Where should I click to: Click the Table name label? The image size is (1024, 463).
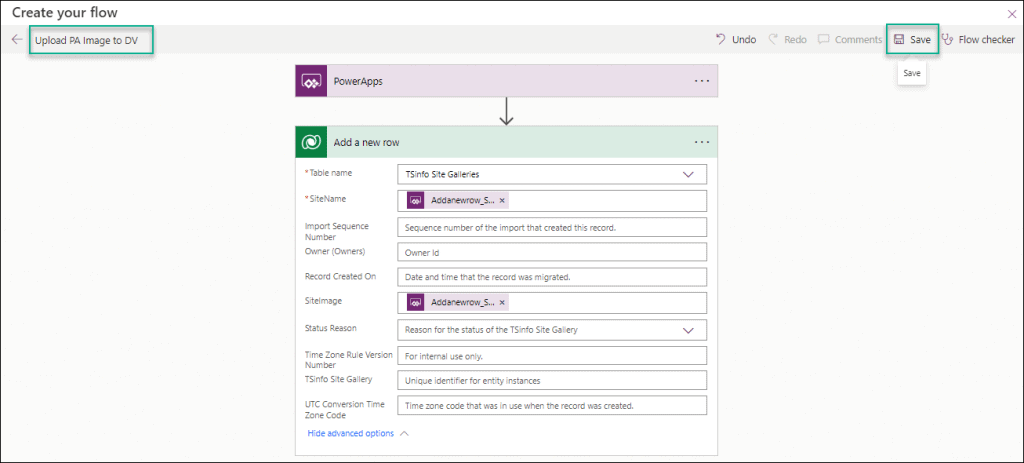tap(328, 173)
